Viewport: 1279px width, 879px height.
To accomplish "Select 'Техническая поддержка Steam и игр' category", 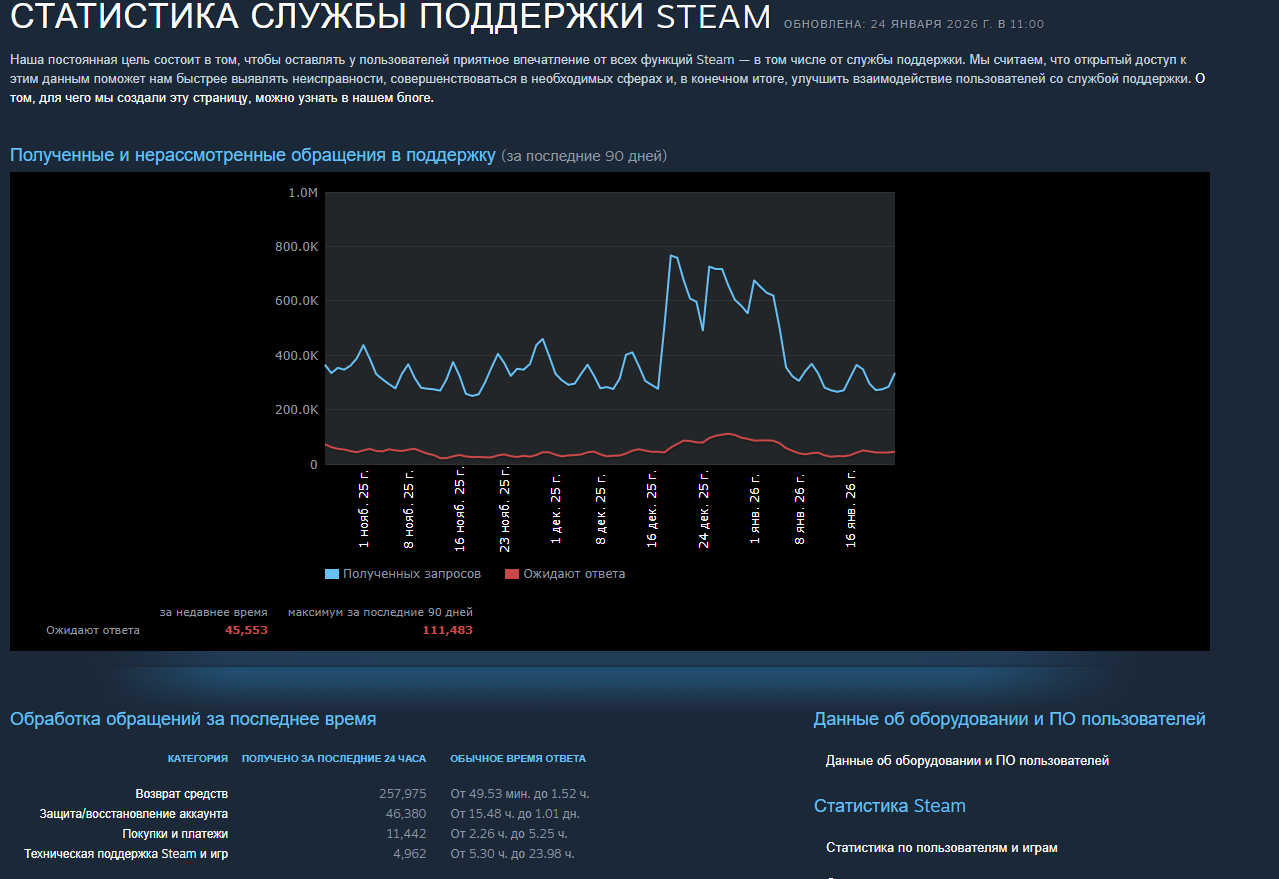I will [x=126, y=854].
